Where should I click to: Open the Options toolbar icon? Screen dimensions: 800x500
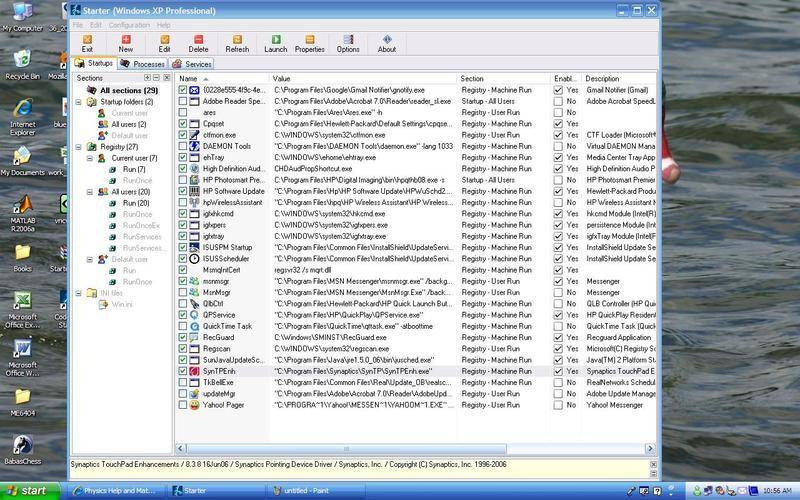click(348, 42)
